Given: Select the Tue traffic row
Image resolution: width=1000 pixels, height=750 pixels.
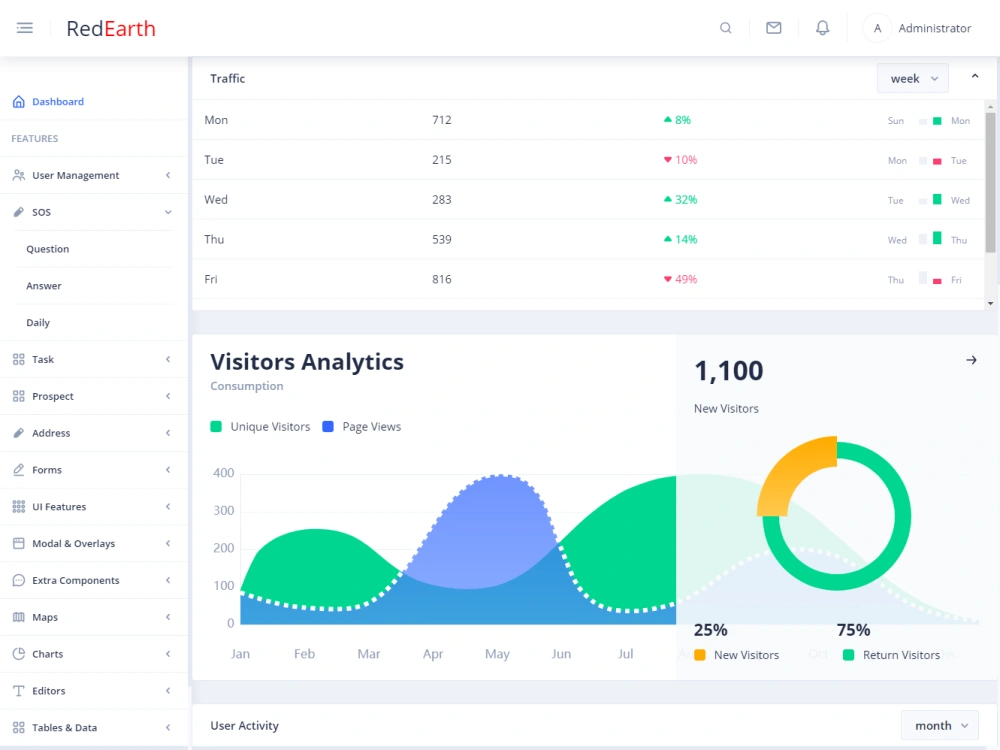Looking at the screenshot, I should tap(588, 159).
